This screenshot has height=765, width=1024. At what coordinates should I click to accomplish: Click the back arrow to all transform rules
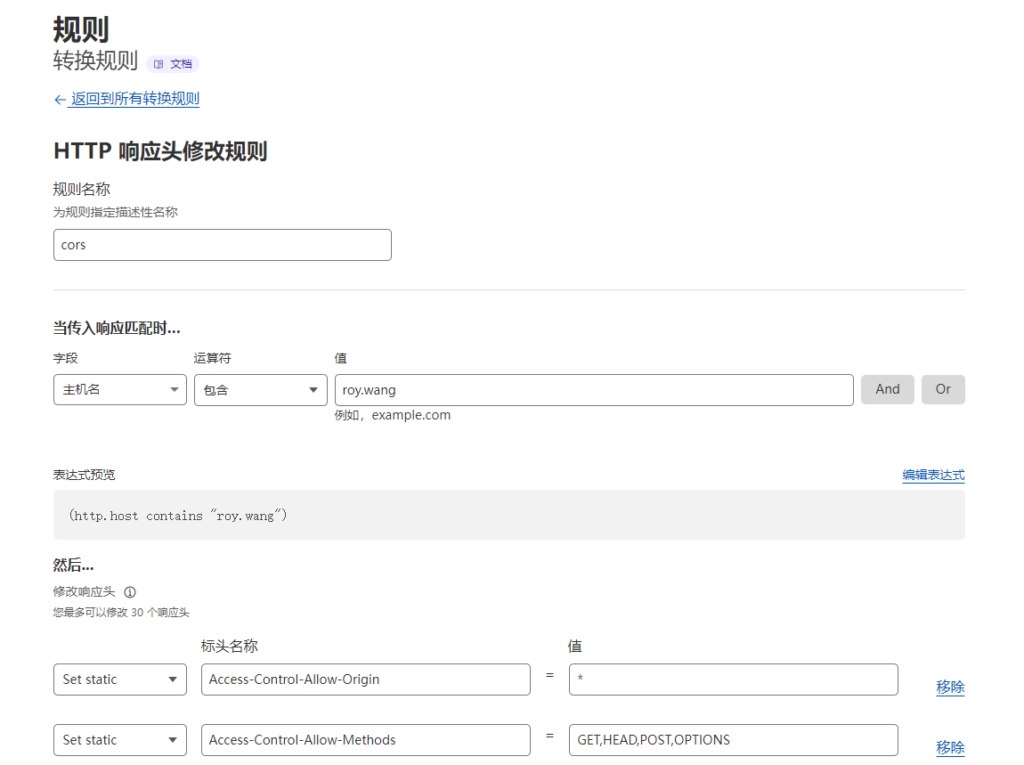point(60,99)
